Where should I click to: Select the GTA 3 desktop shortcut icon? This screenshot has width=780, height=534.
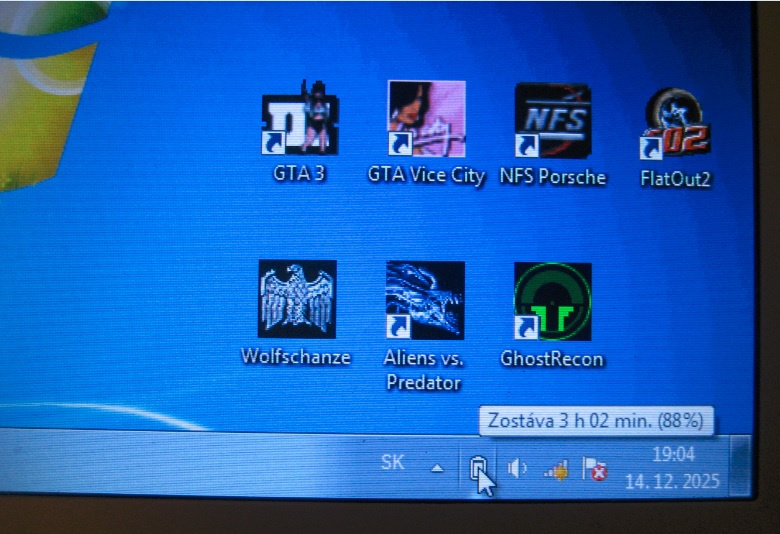pyautogui.click(x=300, y=118)
